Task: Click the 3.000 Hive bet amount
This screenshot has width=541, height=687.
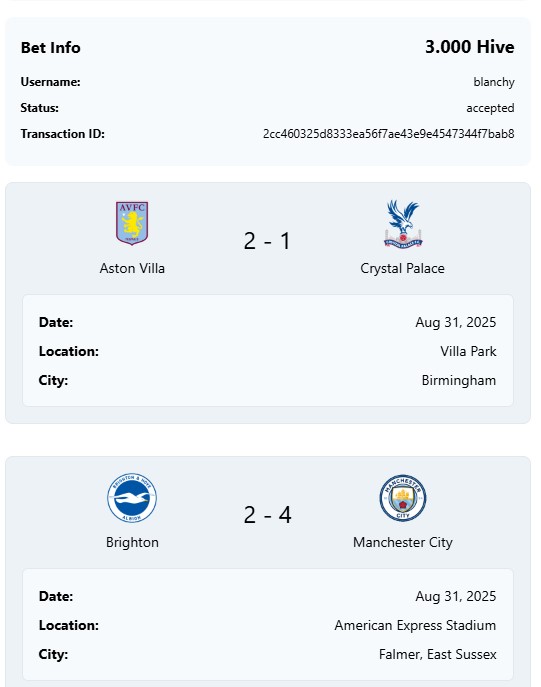Action: (x=470, y=47)
